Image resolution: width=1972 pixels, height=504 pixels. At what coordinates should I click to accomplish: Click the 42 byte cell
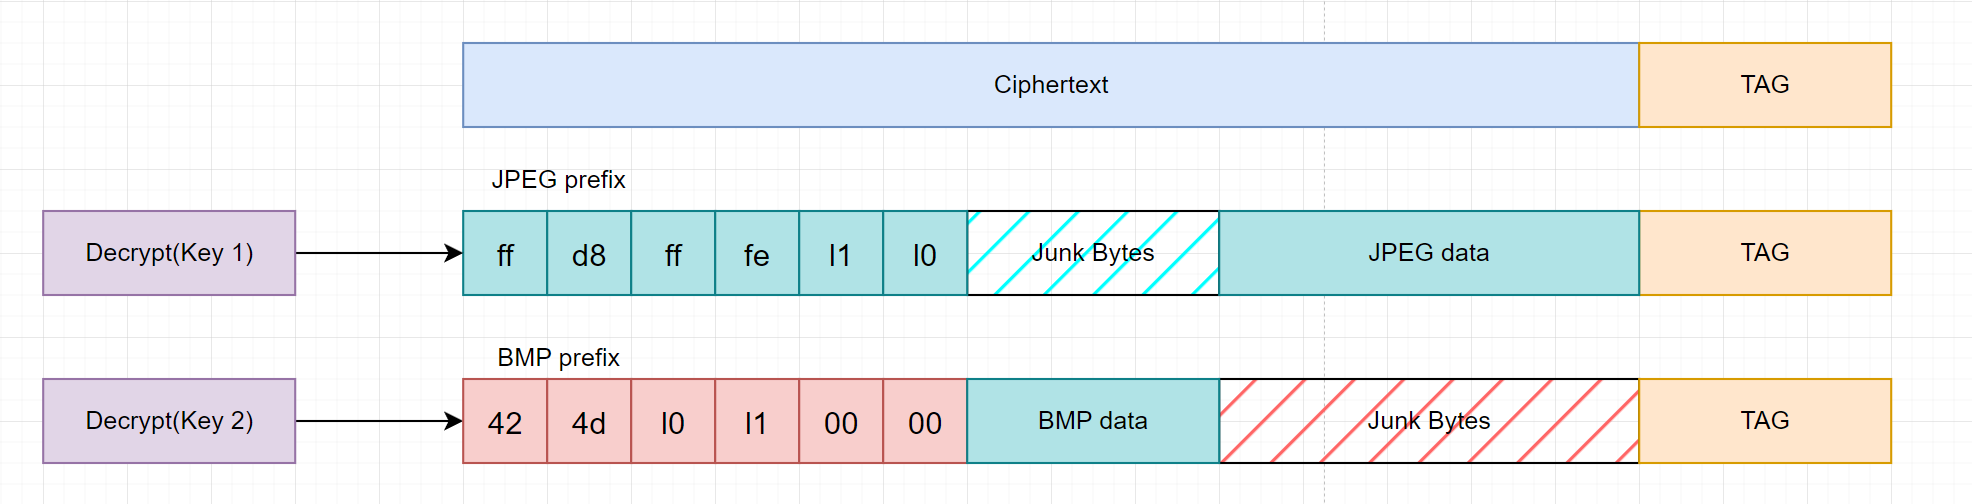click(505, 422)
